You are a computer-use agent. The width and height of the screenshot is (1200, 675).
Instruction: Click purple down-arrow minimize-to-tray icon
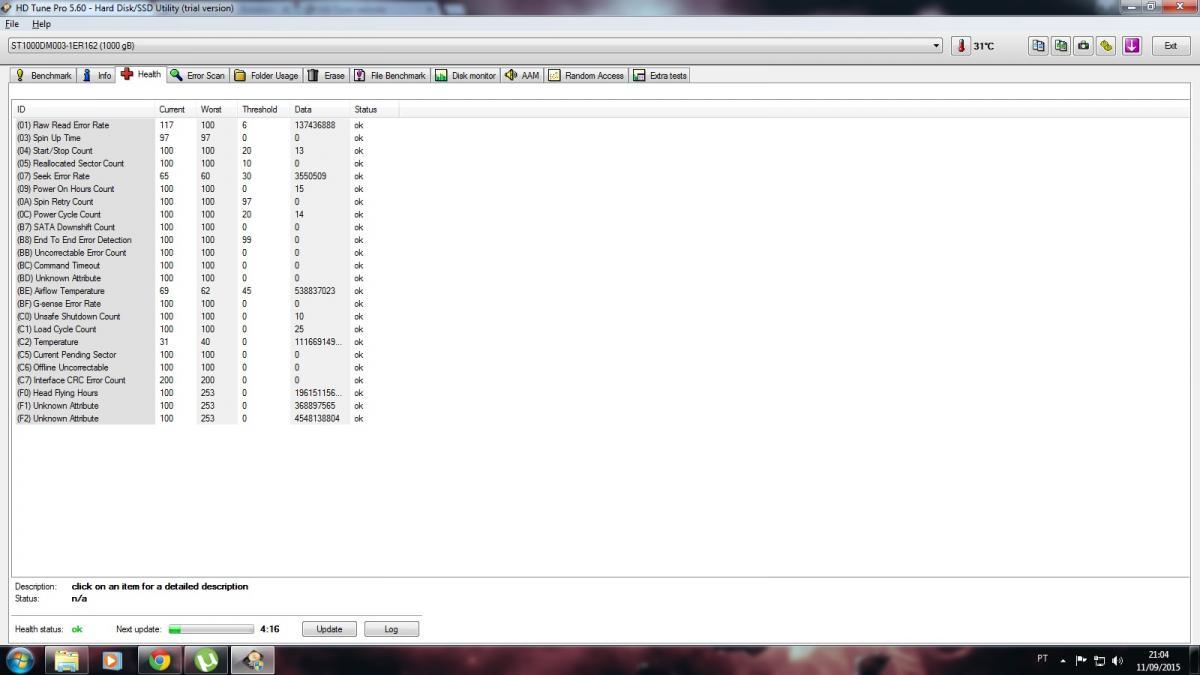click(x=1132, y=46)
